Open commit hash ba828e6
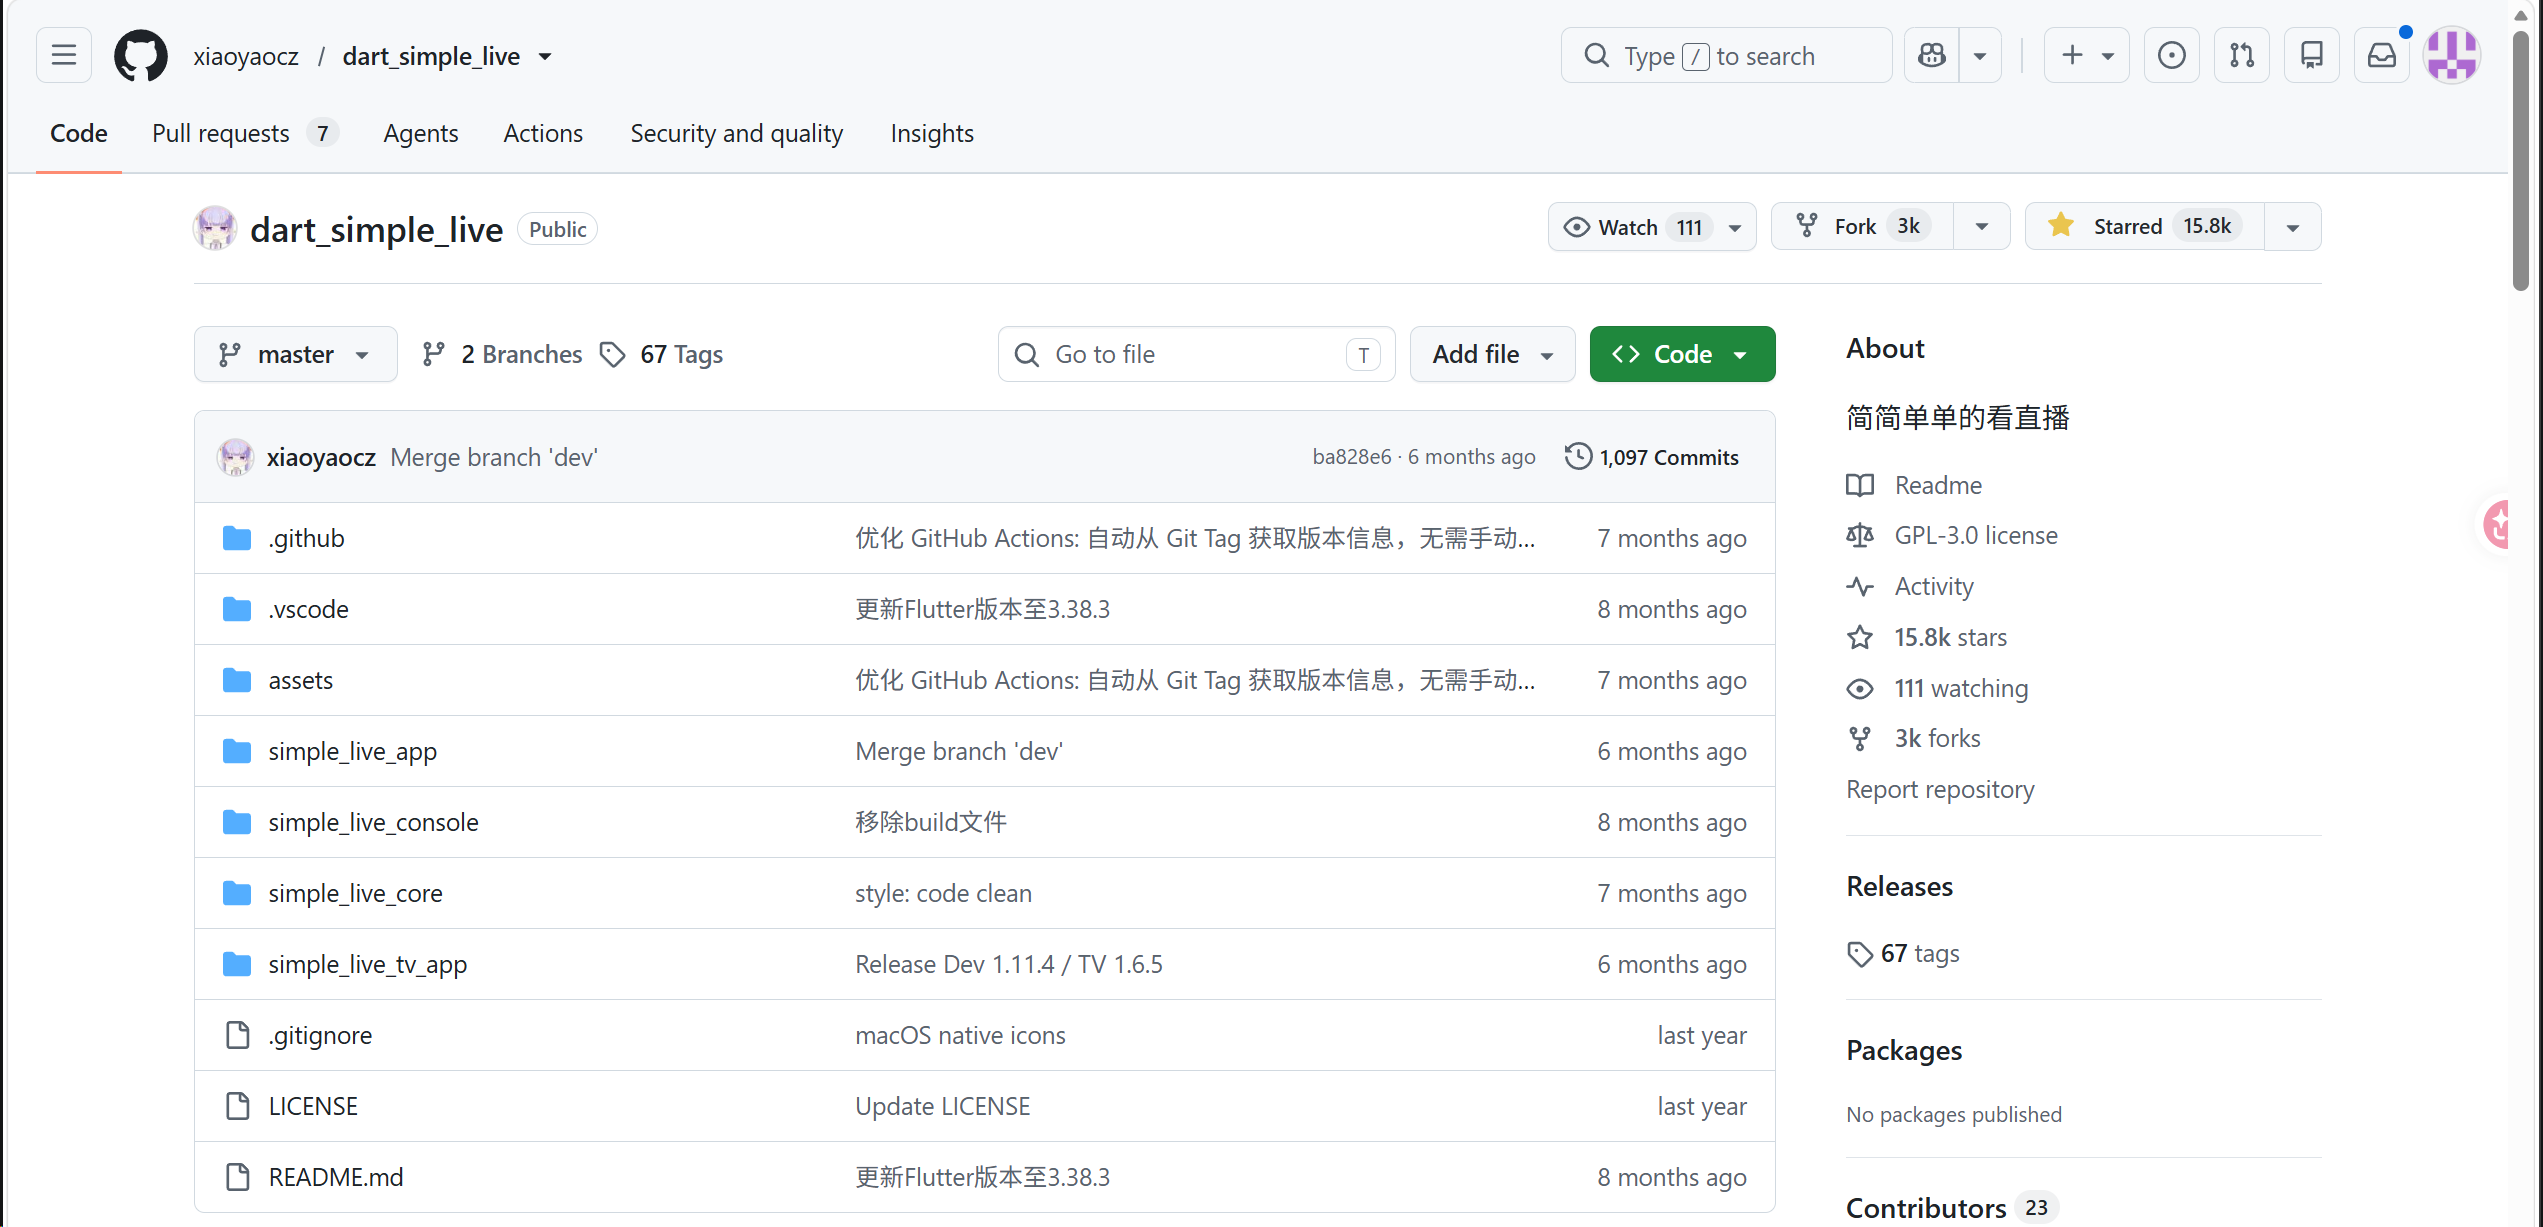This screenshot has height=1227, width=2543. tap(1352, 457)
